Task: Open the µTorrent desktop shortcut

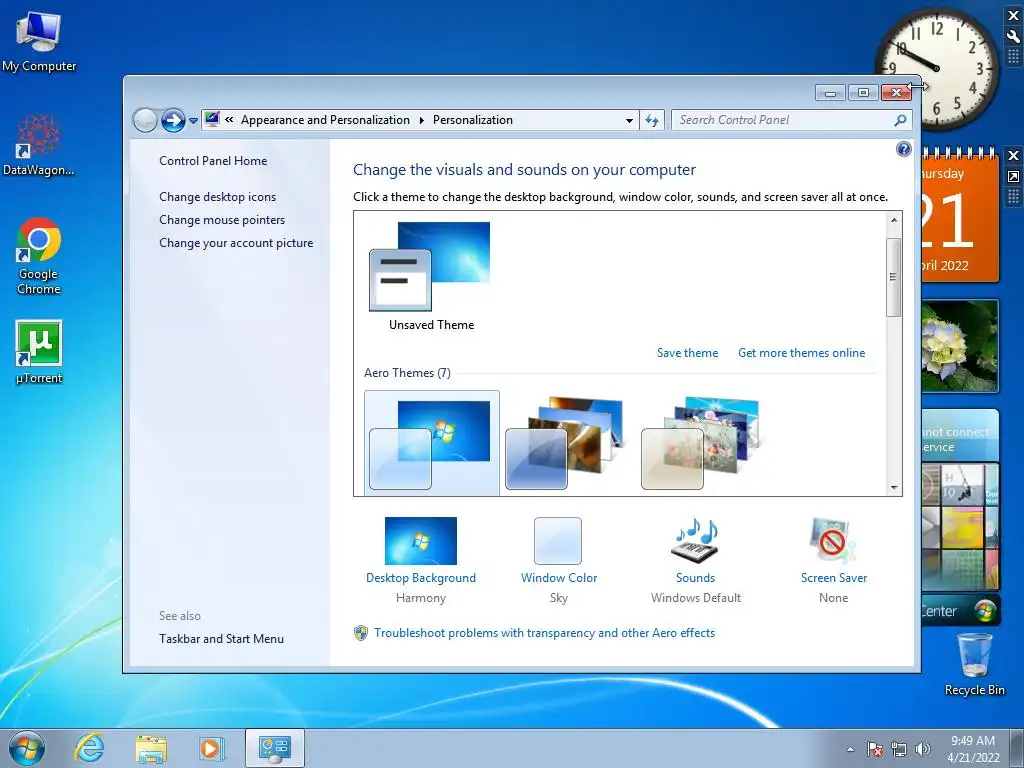Action: (39, 351)
